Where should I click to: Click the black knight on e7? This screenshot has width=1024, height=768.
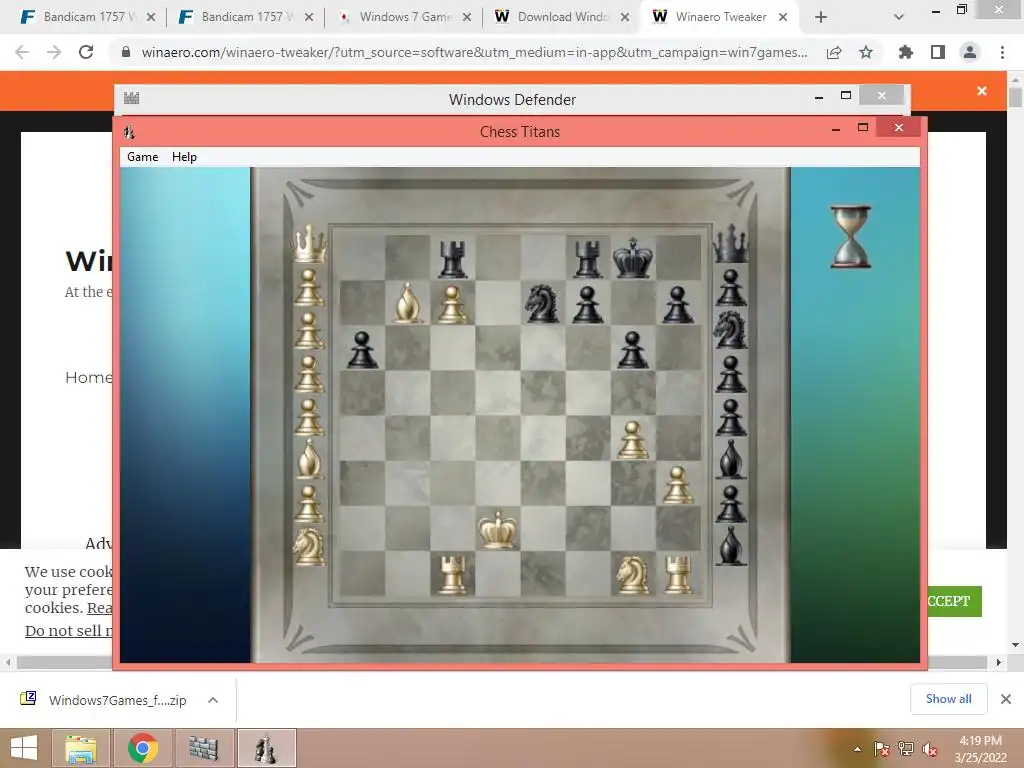543,304
